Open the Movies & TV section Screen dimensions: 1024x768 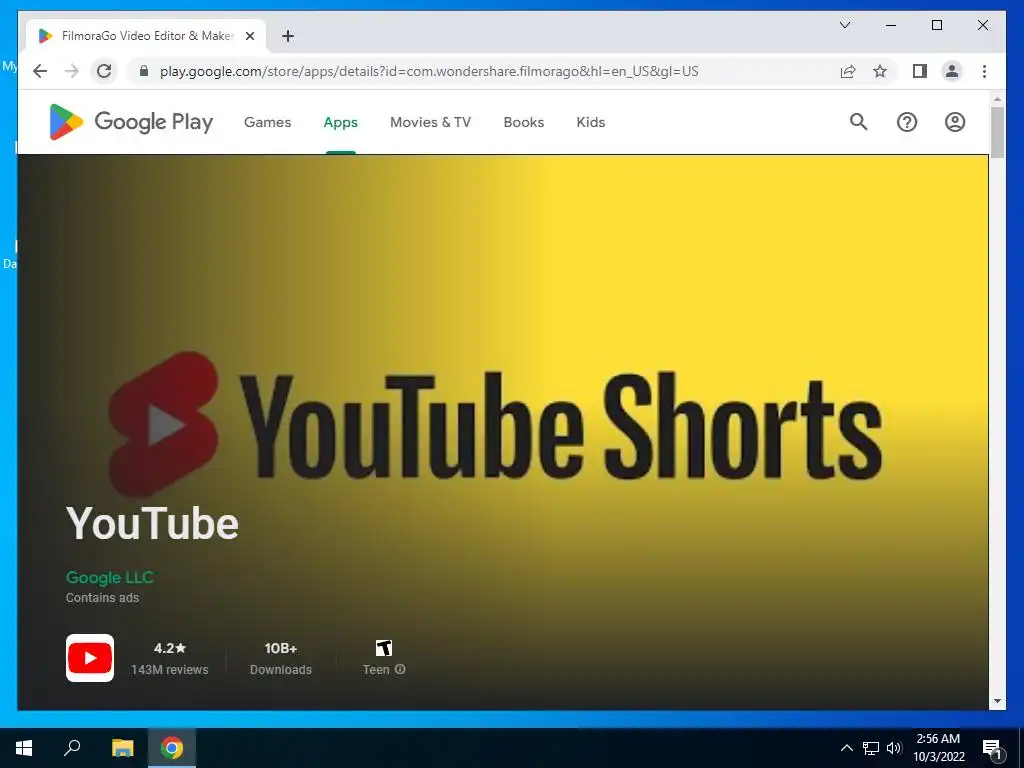point(430,122)
